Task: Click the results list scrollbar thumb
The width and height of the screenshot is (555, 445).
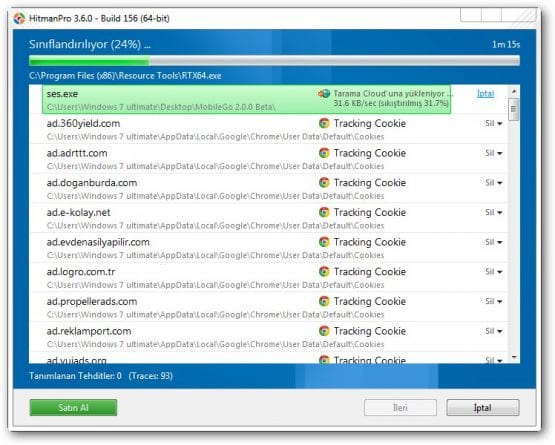Action: pos(514,109)
